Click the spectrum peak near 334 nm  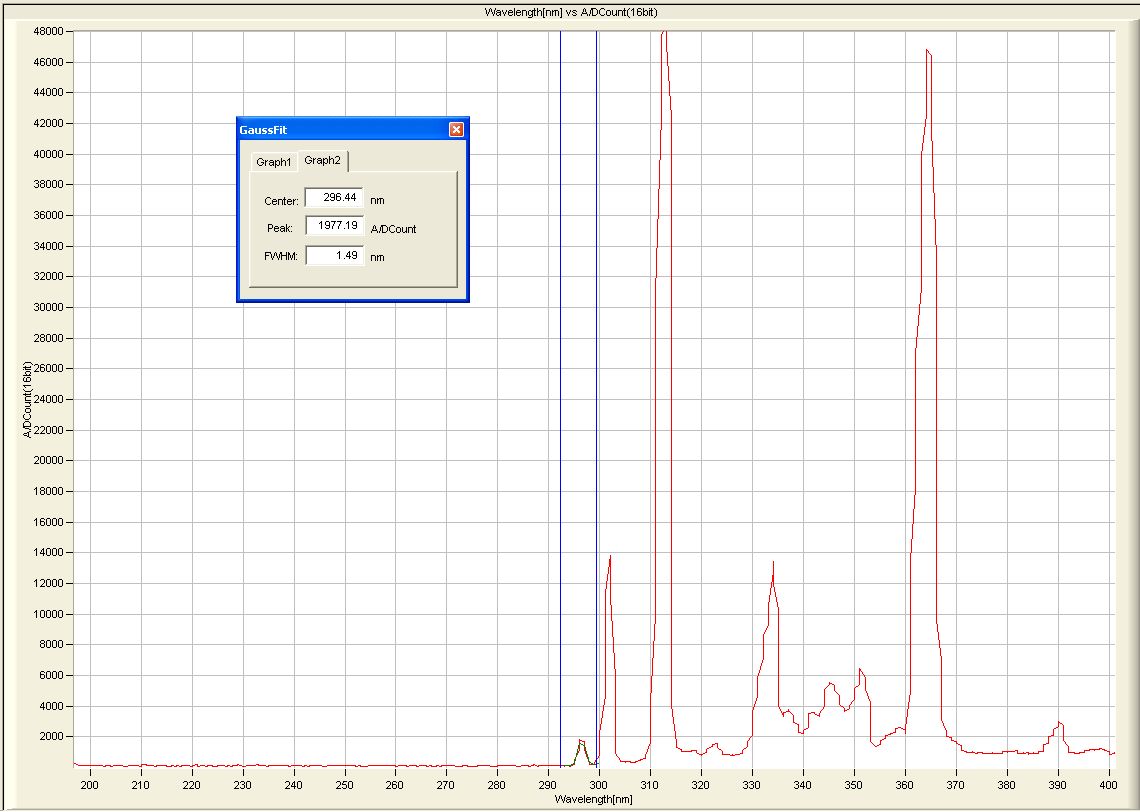[772, 566]
